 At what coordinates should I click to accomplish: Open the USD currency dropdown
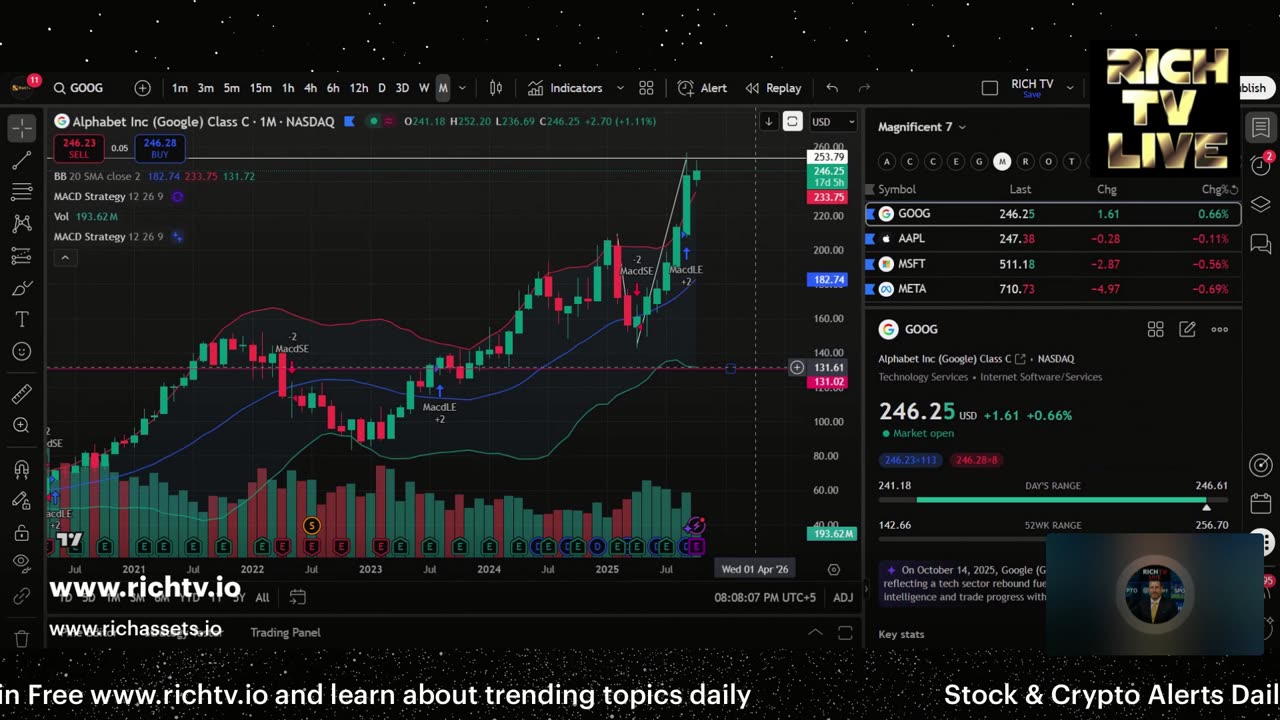833,122
